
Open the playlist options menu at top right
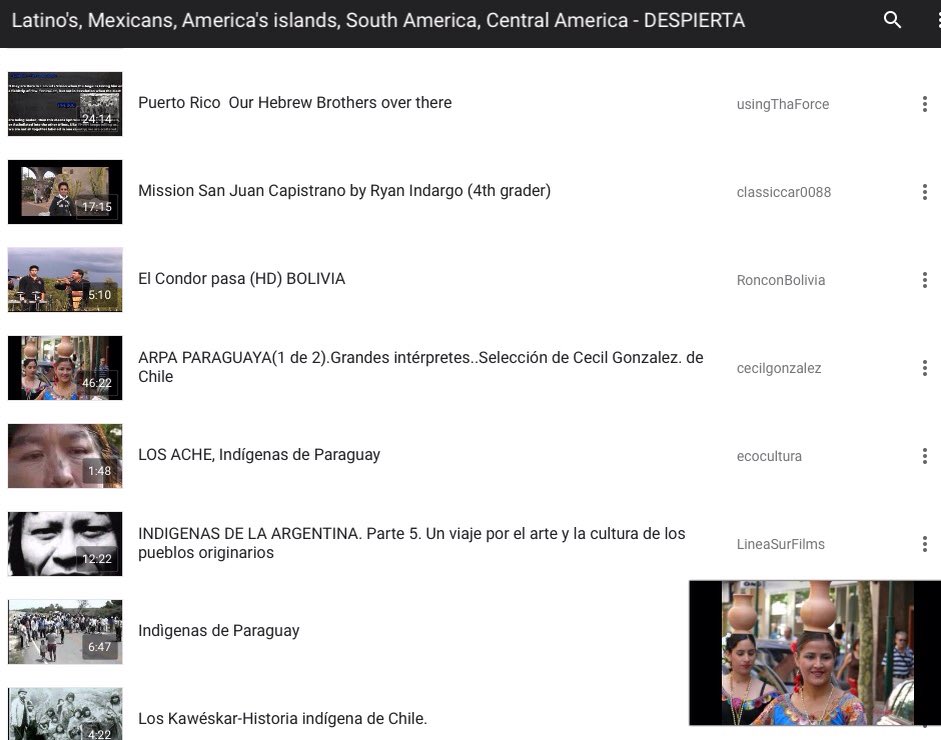click(x=936, y=20)
